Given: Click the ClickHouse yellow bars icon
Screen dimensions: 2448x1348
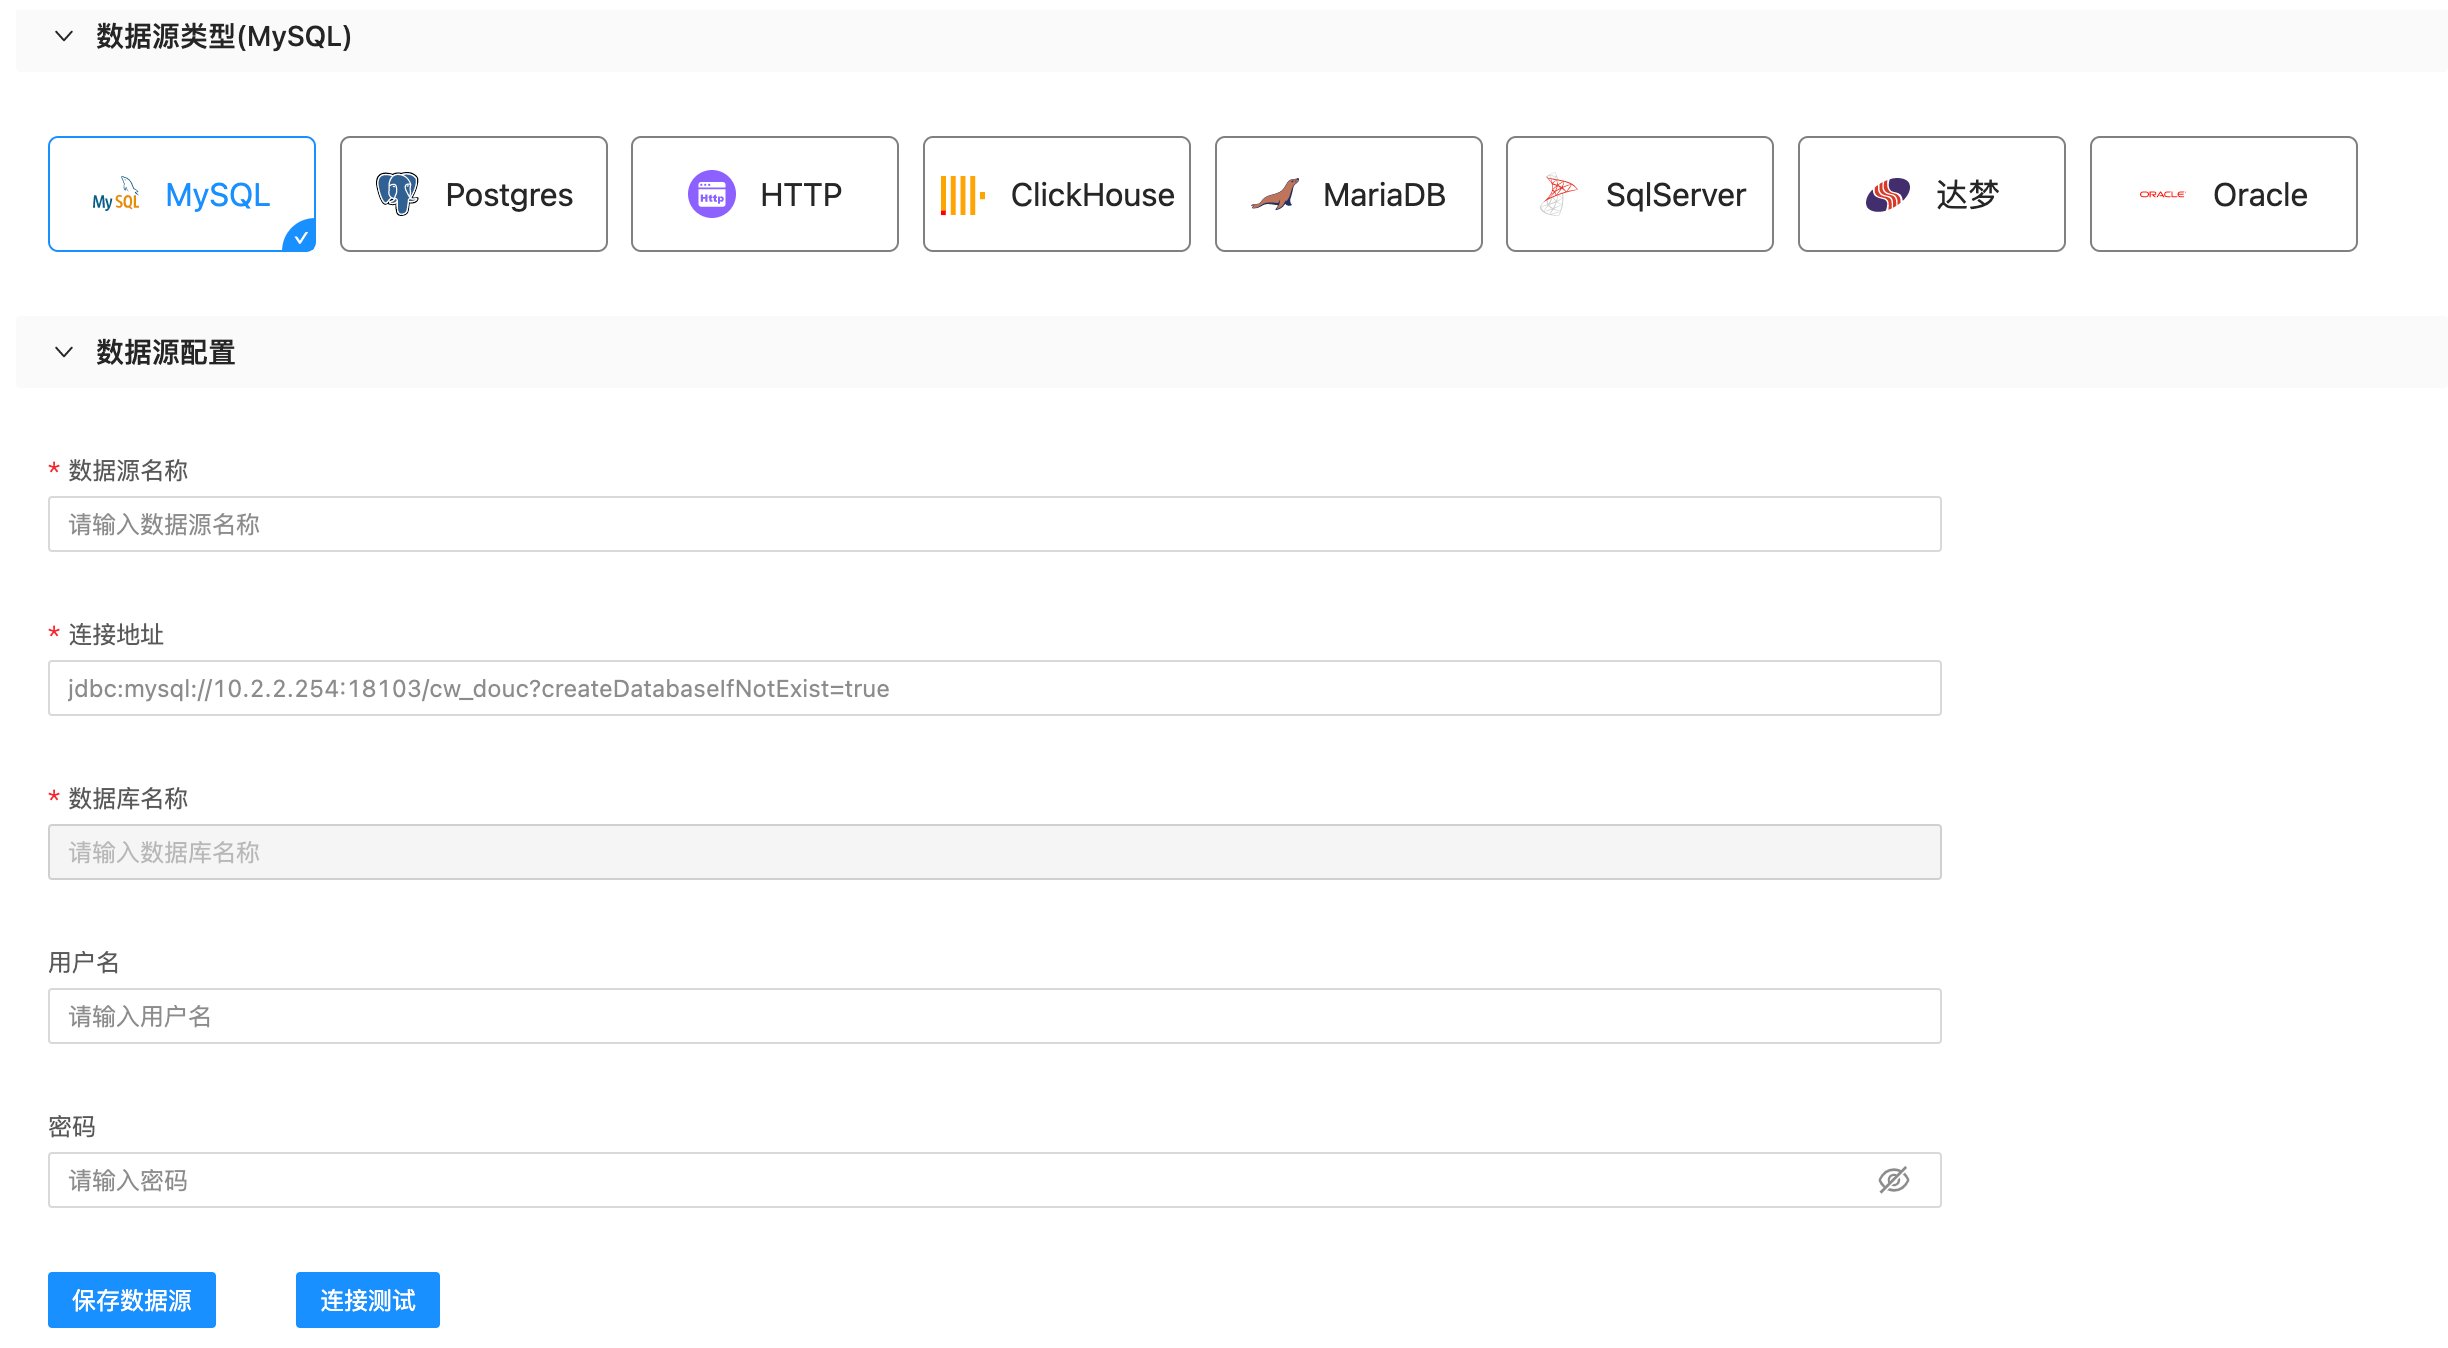Looking at the screenshot, I should click(x=962, y=195).
